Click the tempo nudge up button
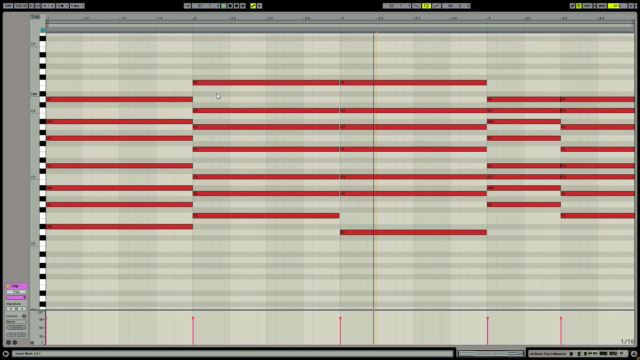640x360 pixels. click(38, 6)
